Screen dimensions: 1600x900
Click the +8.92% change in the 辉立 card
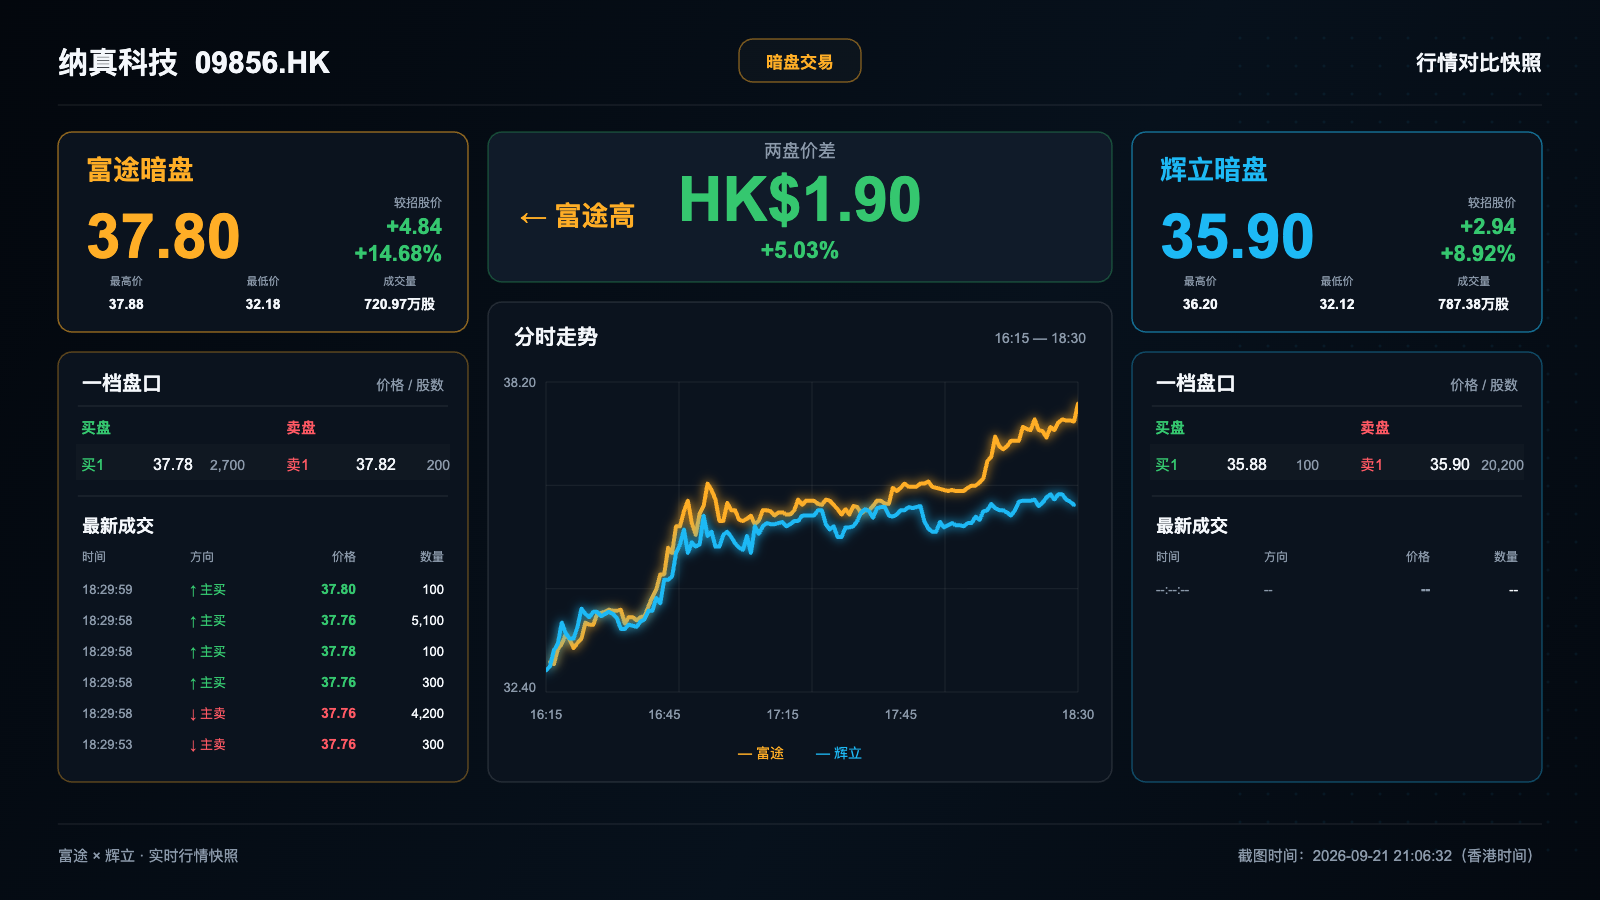[1478, 254]
